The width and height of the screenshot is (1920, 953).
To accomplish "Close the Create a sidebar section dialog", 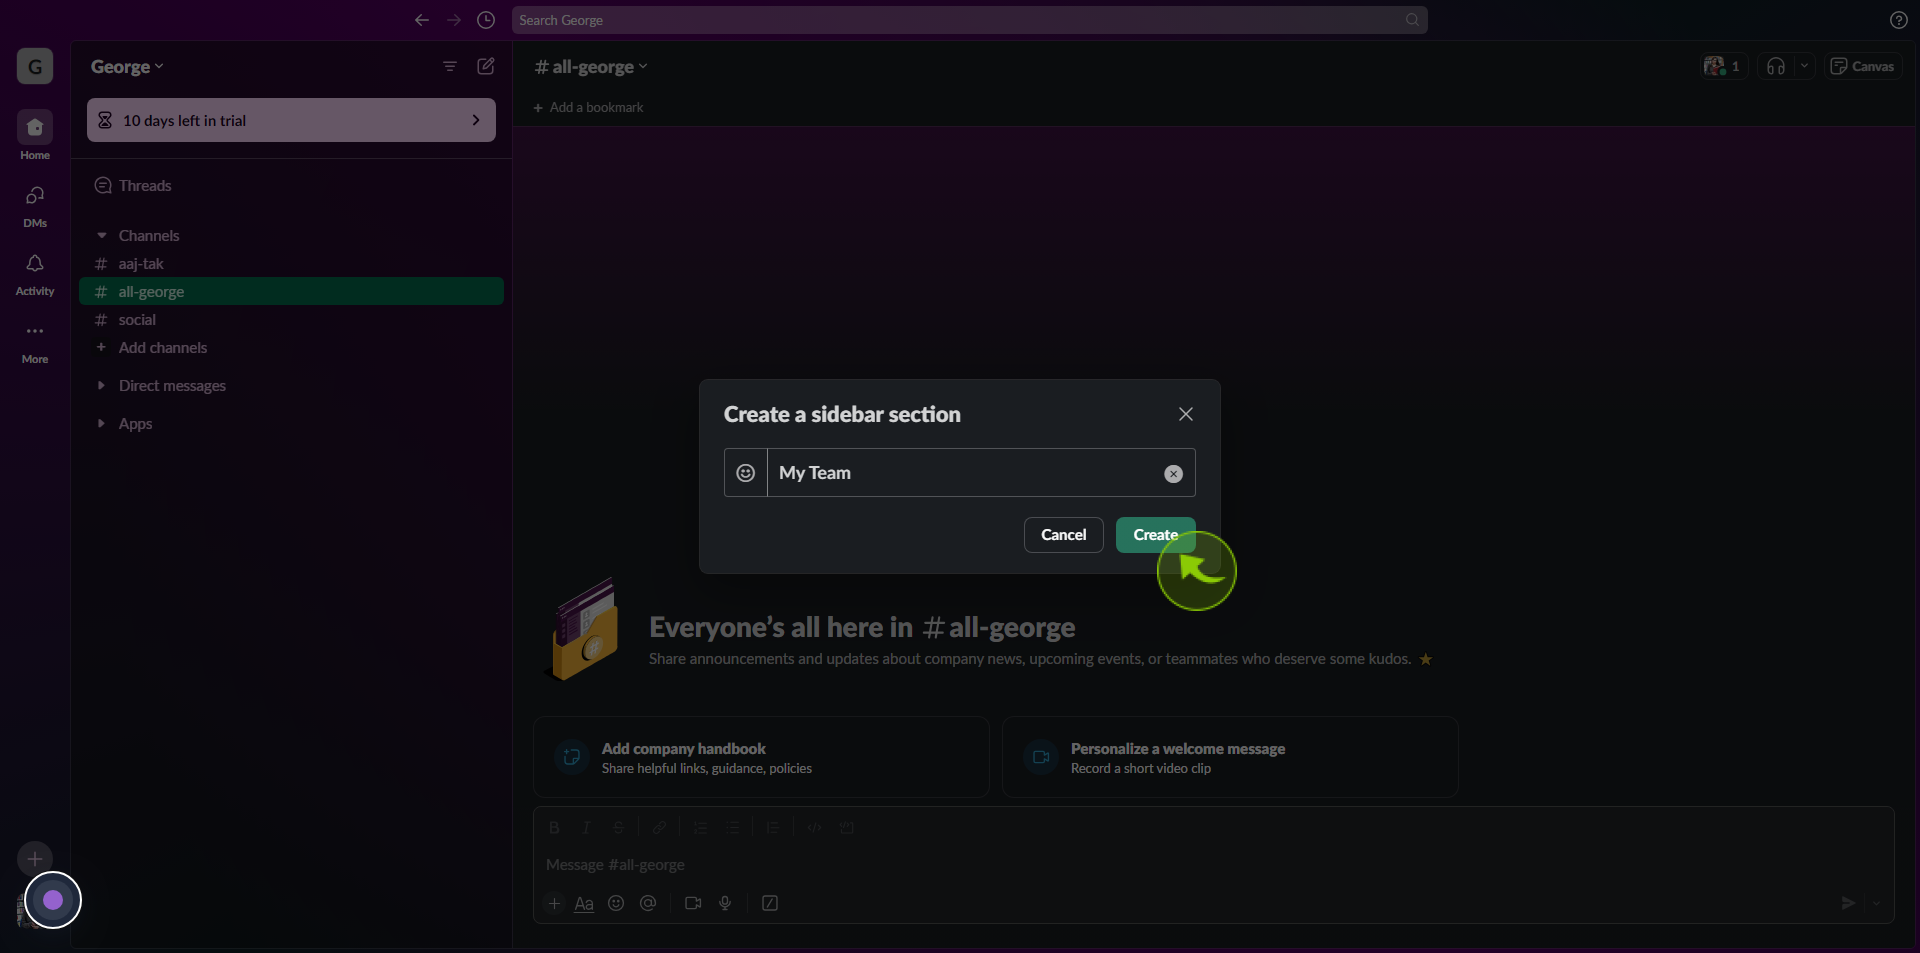I will coord(1186,414).
